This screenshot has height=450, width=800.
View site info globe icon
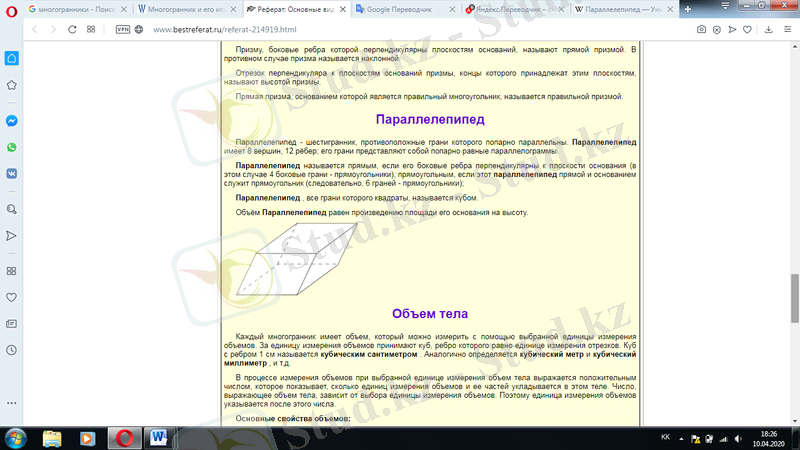pyautogui.click(x=139, y=30)
